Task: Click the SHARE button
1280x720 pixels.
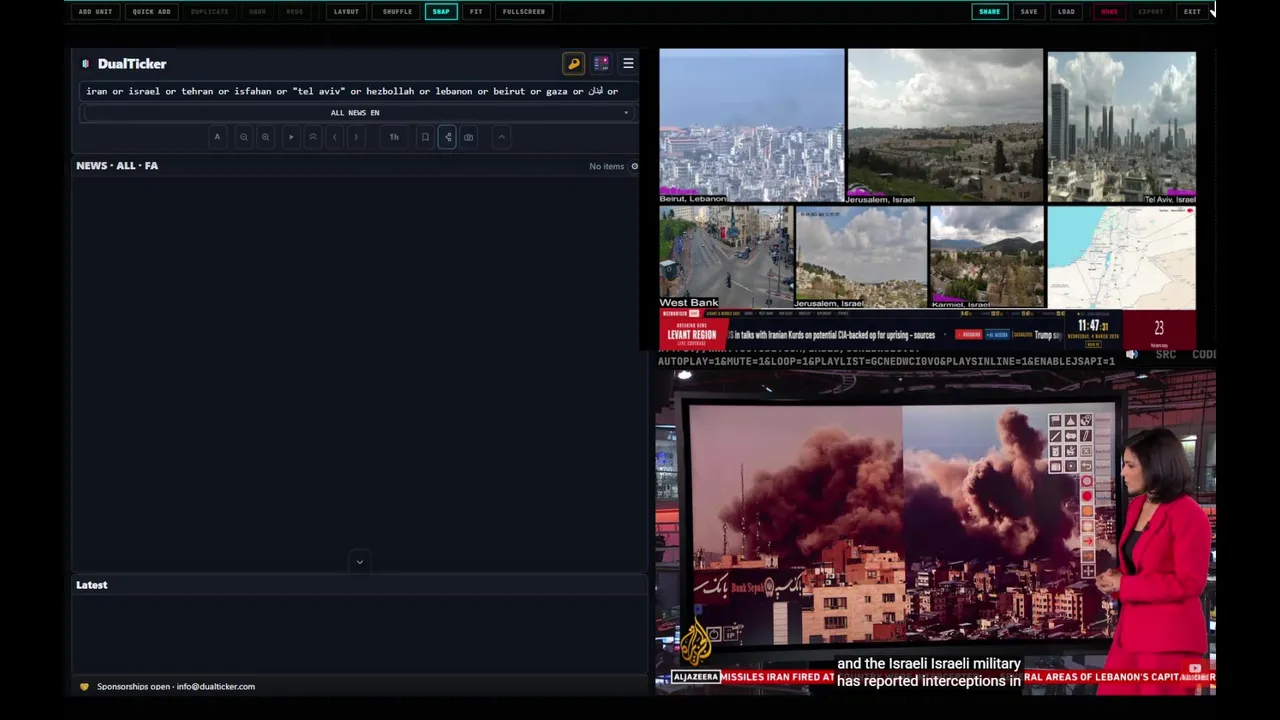Action: pyautogui.click(x=990, y=12)
